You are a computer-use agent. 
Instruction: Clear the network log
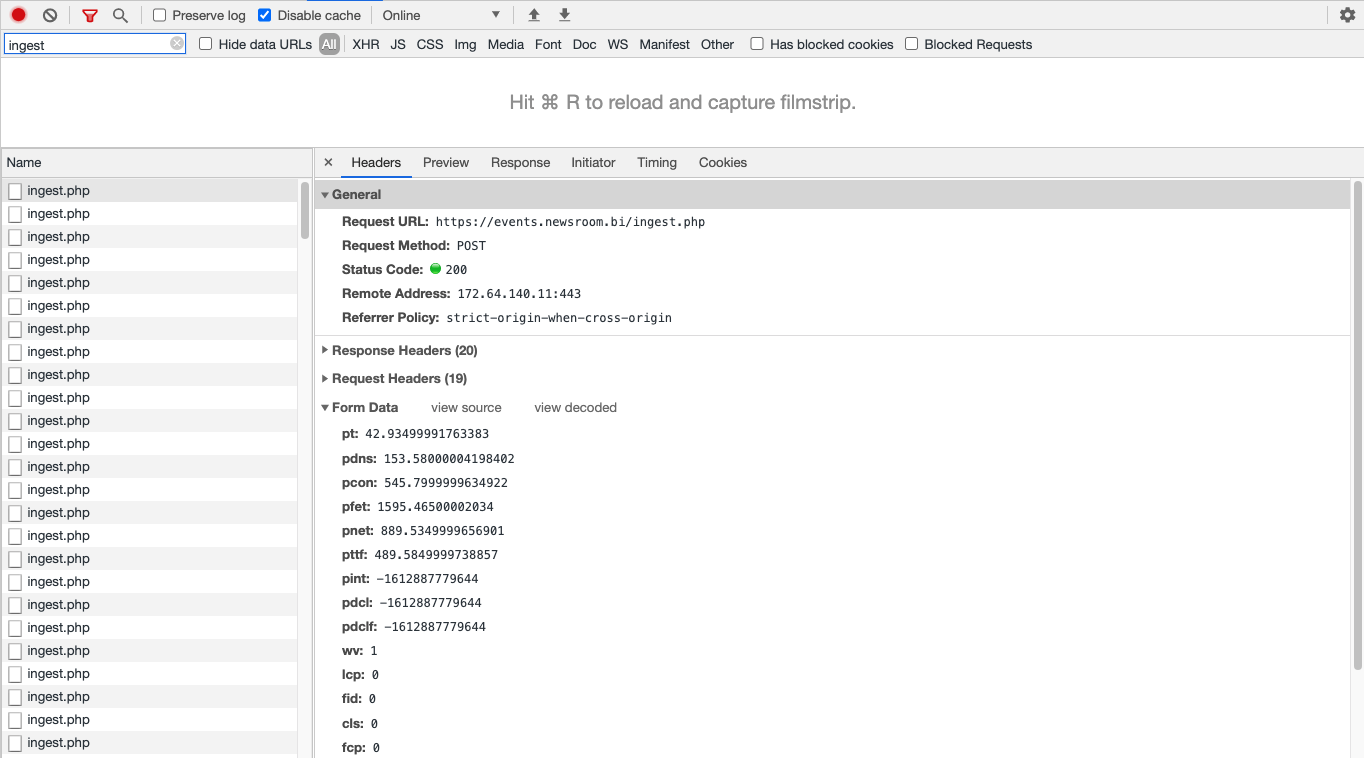click(48, 14)
